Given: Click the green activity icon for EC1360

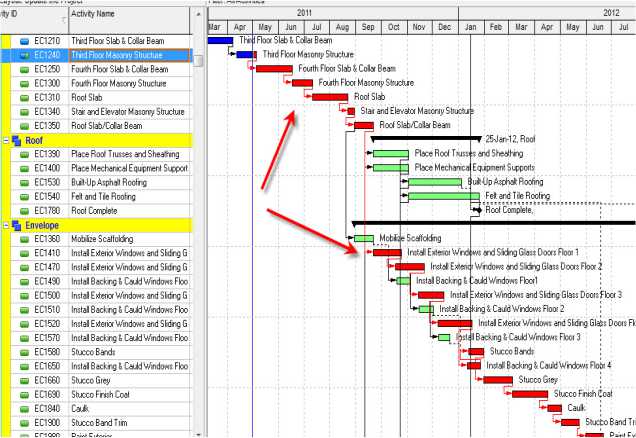Looking at the screenshot, I should click(x=25, y=240).
